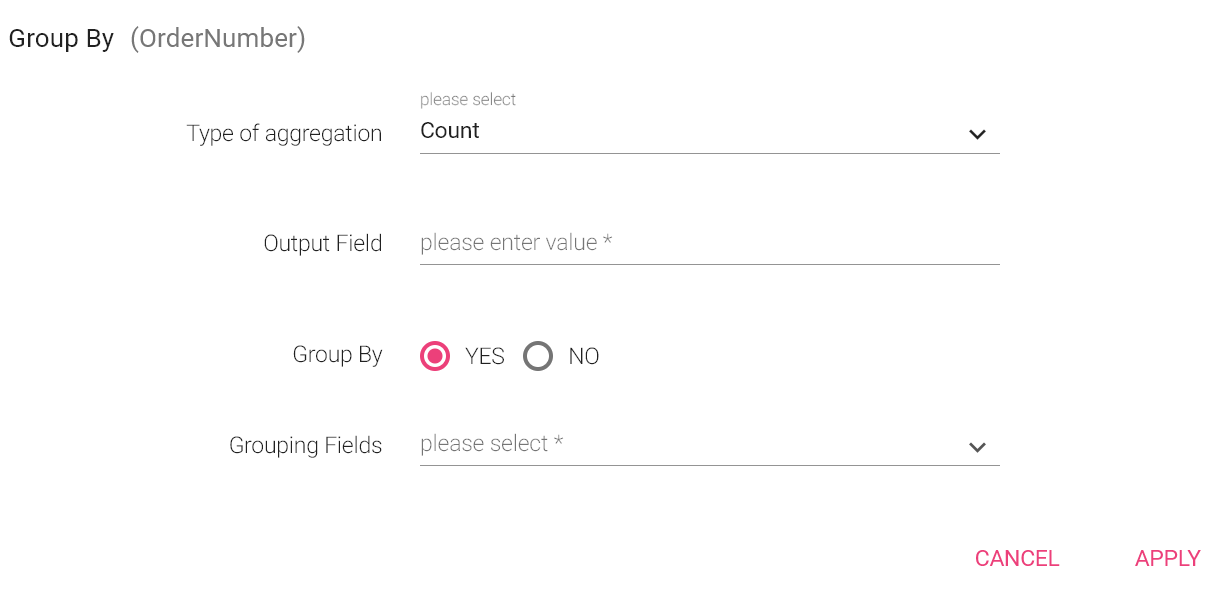Select the NO radio button circle
This screenshot has height=595, width=1216.
pyautogui.click(x=538, y=356)
